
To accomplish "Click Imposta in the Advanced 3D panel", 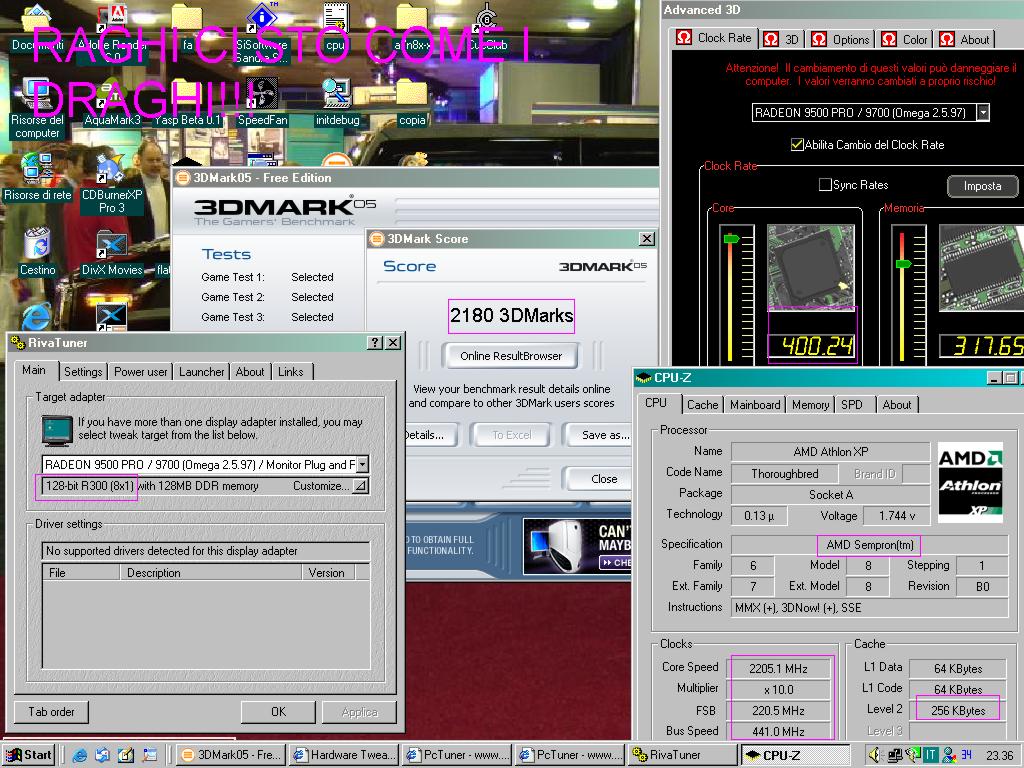I will (982, 186).
